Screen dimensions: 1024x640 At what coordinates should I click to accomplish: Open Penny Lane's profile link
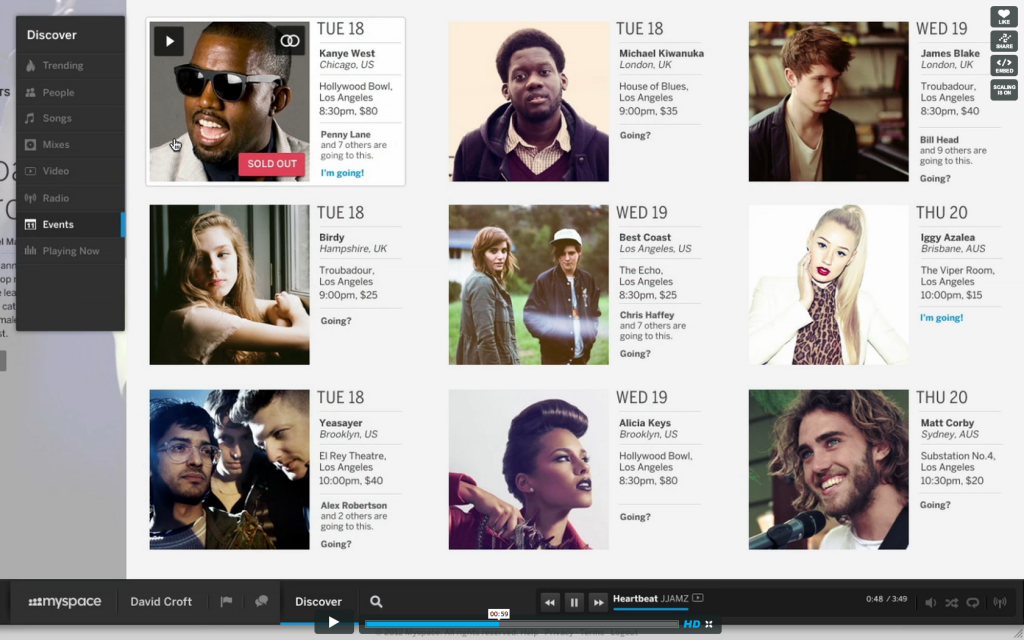coord(345,135)
